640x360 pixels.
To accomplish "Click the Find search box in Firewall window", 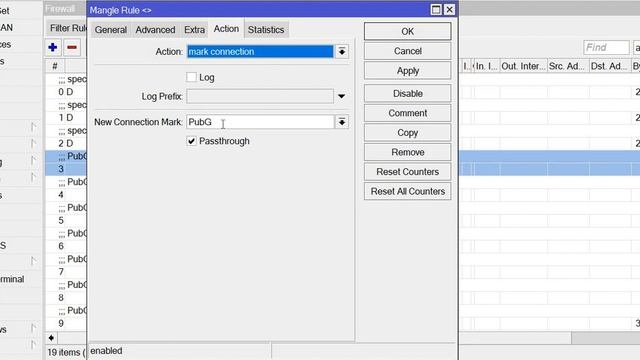I will [x=606, y=47].
